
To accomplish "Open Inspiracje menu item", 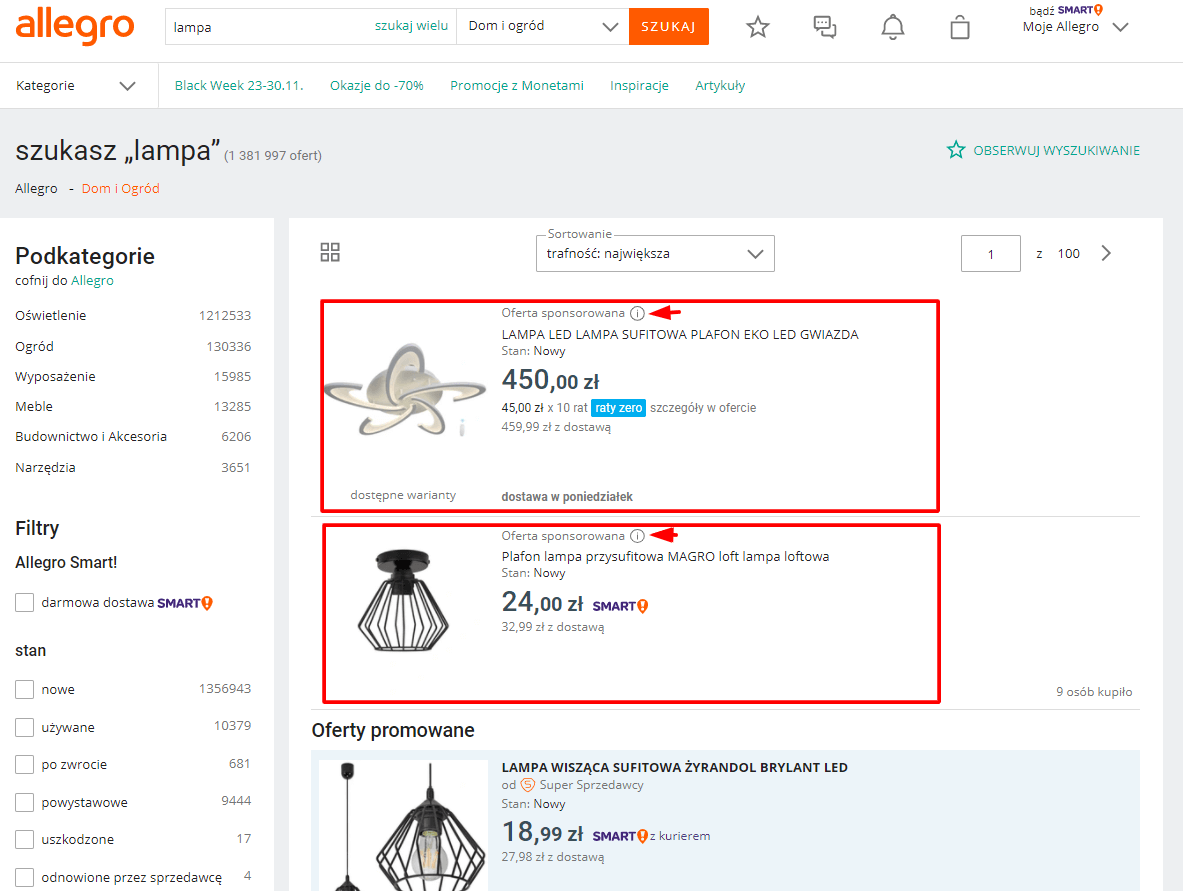I will coord(639,86).
